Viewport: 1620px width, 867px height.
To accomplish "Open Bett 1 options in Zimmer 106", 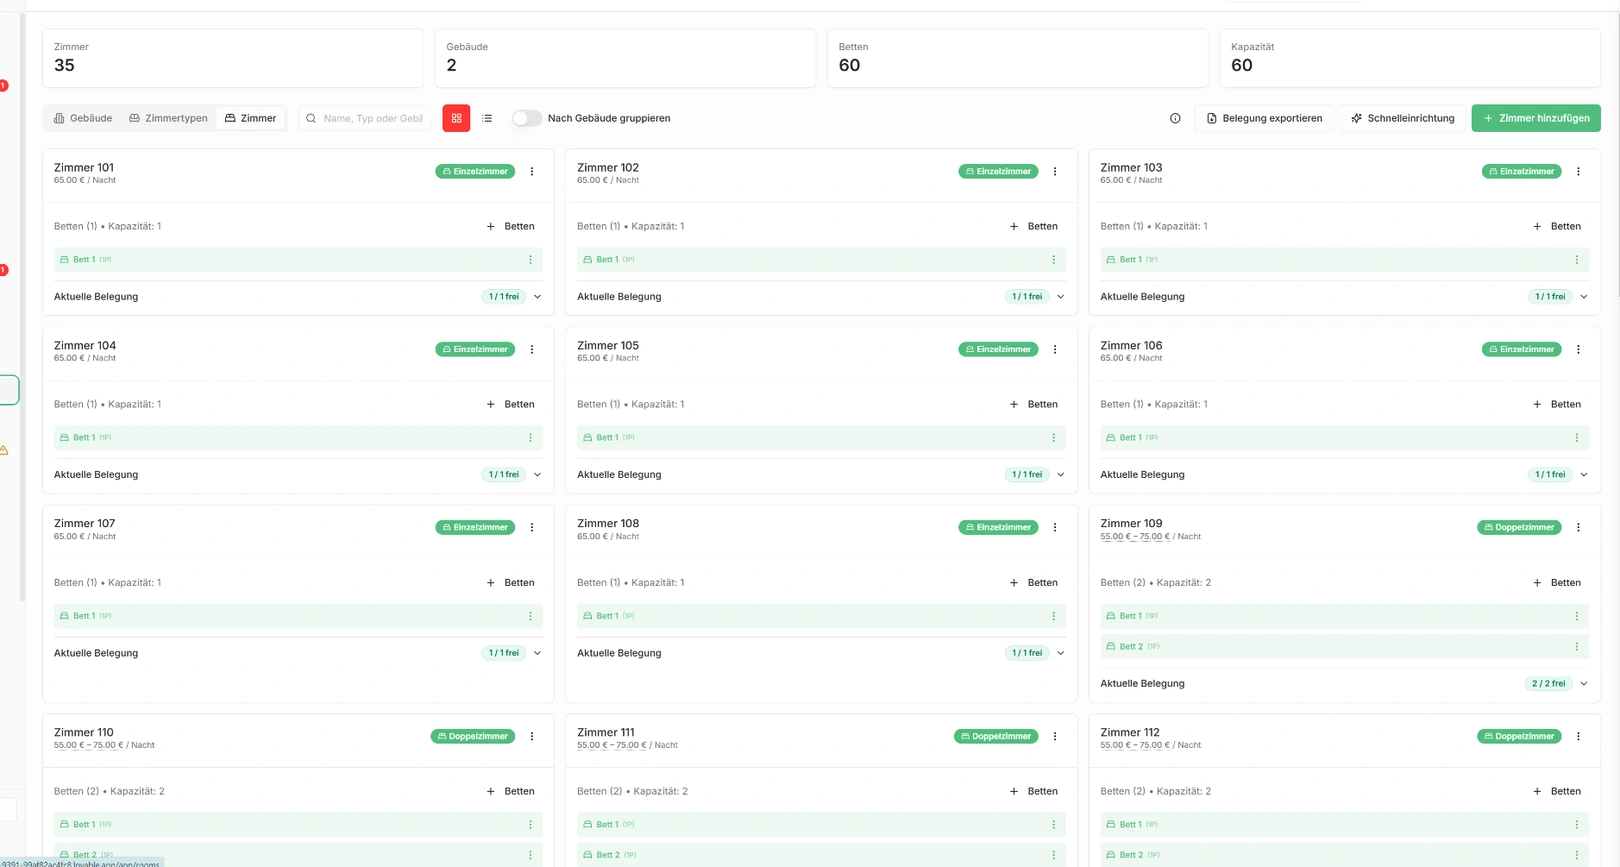I will click(x=1577, y=438).
